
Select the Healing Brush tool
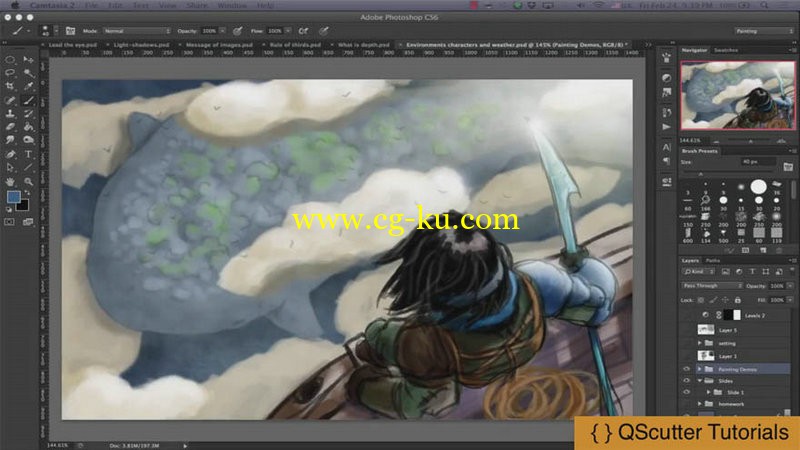(x=10, y=100)
